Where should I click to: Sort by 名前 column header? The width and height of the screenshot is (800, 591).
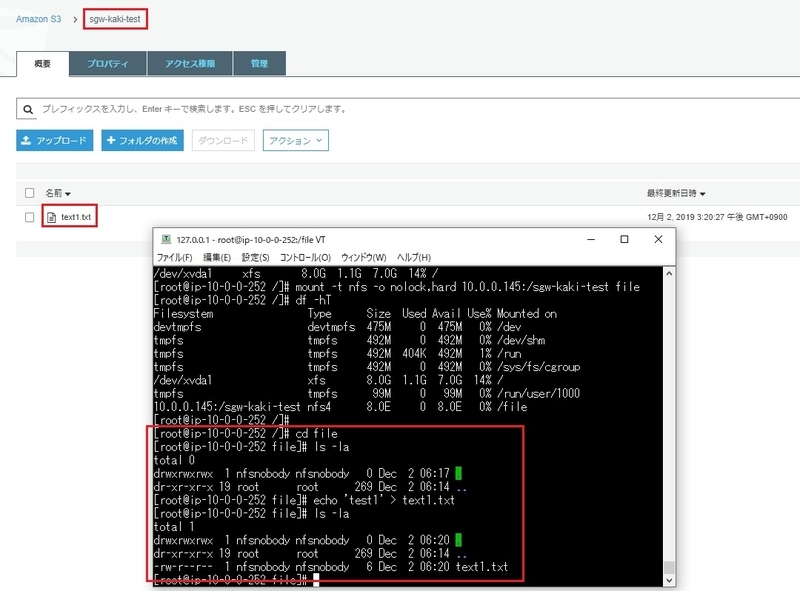point(58,193)
